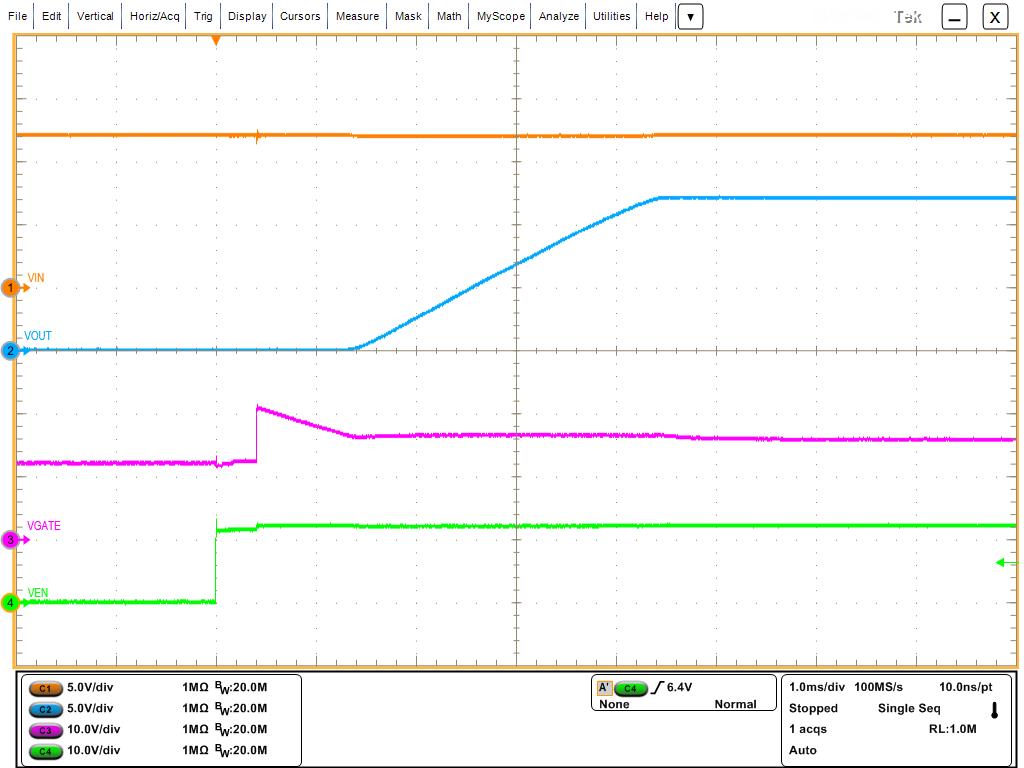Open the Measure menu
The width and height of the screenshot is (1024, 768).
[x=357, y=16]
